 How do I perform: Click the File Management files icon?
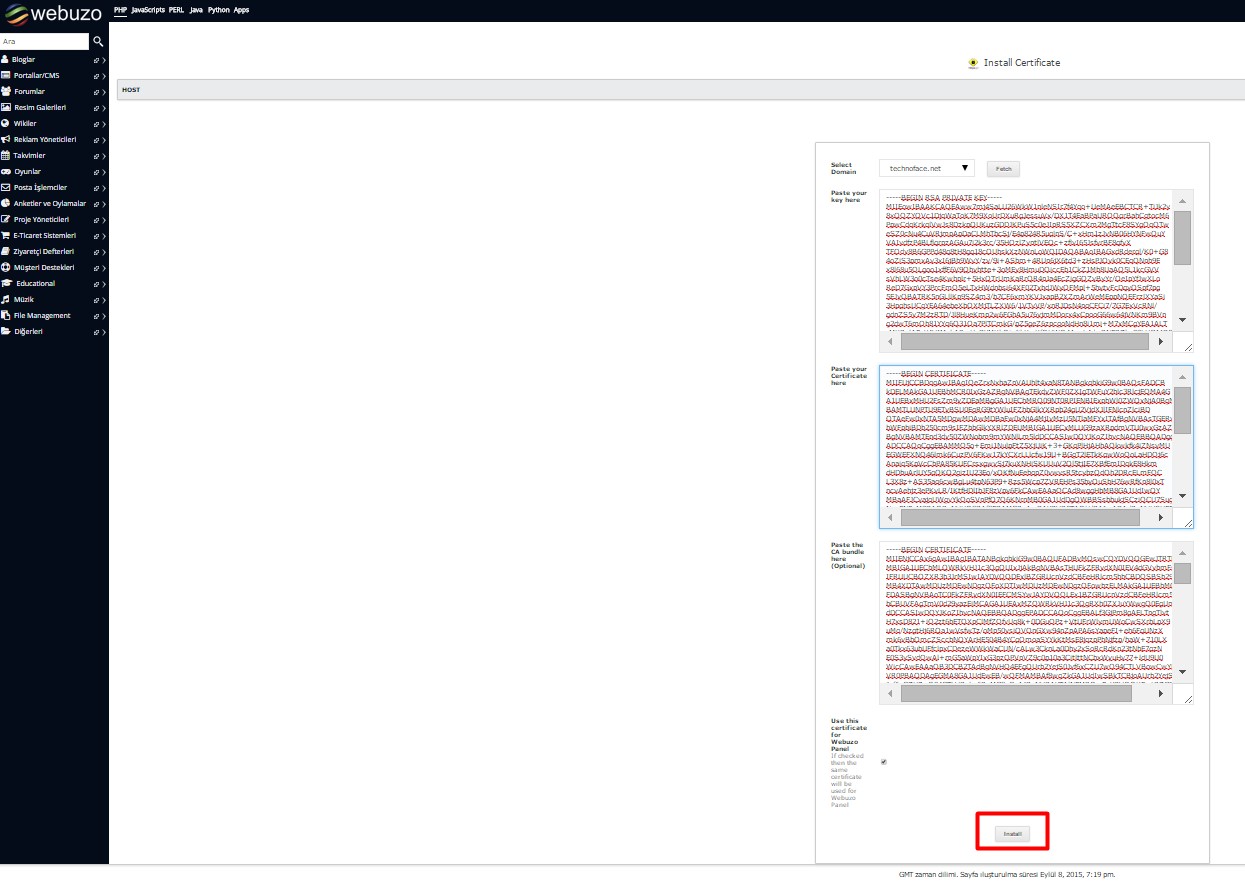[5, 315]
